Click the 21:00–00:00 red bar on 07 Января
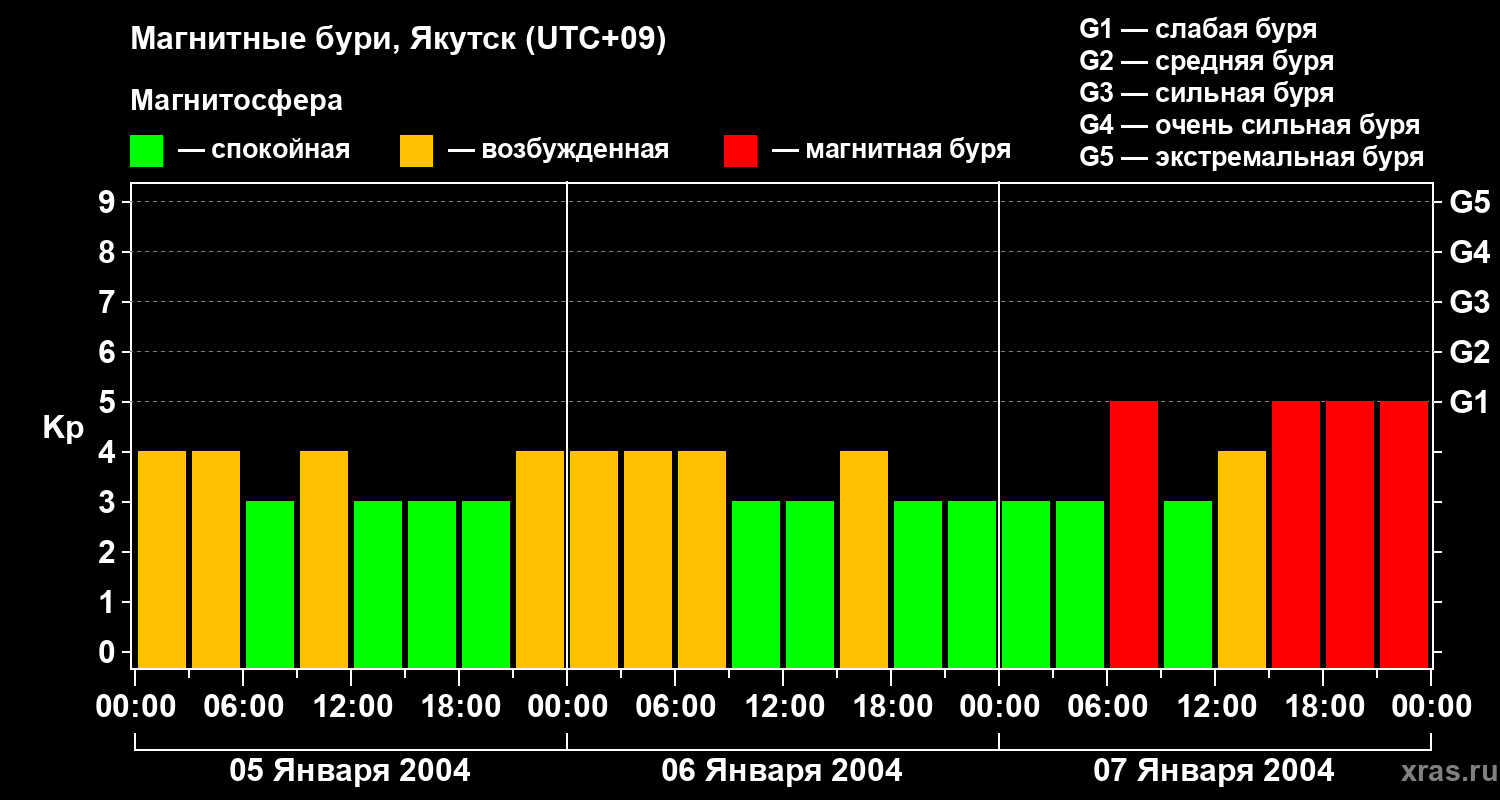The width and height of the screenshot is (1500, 800). coord(1404,534)
